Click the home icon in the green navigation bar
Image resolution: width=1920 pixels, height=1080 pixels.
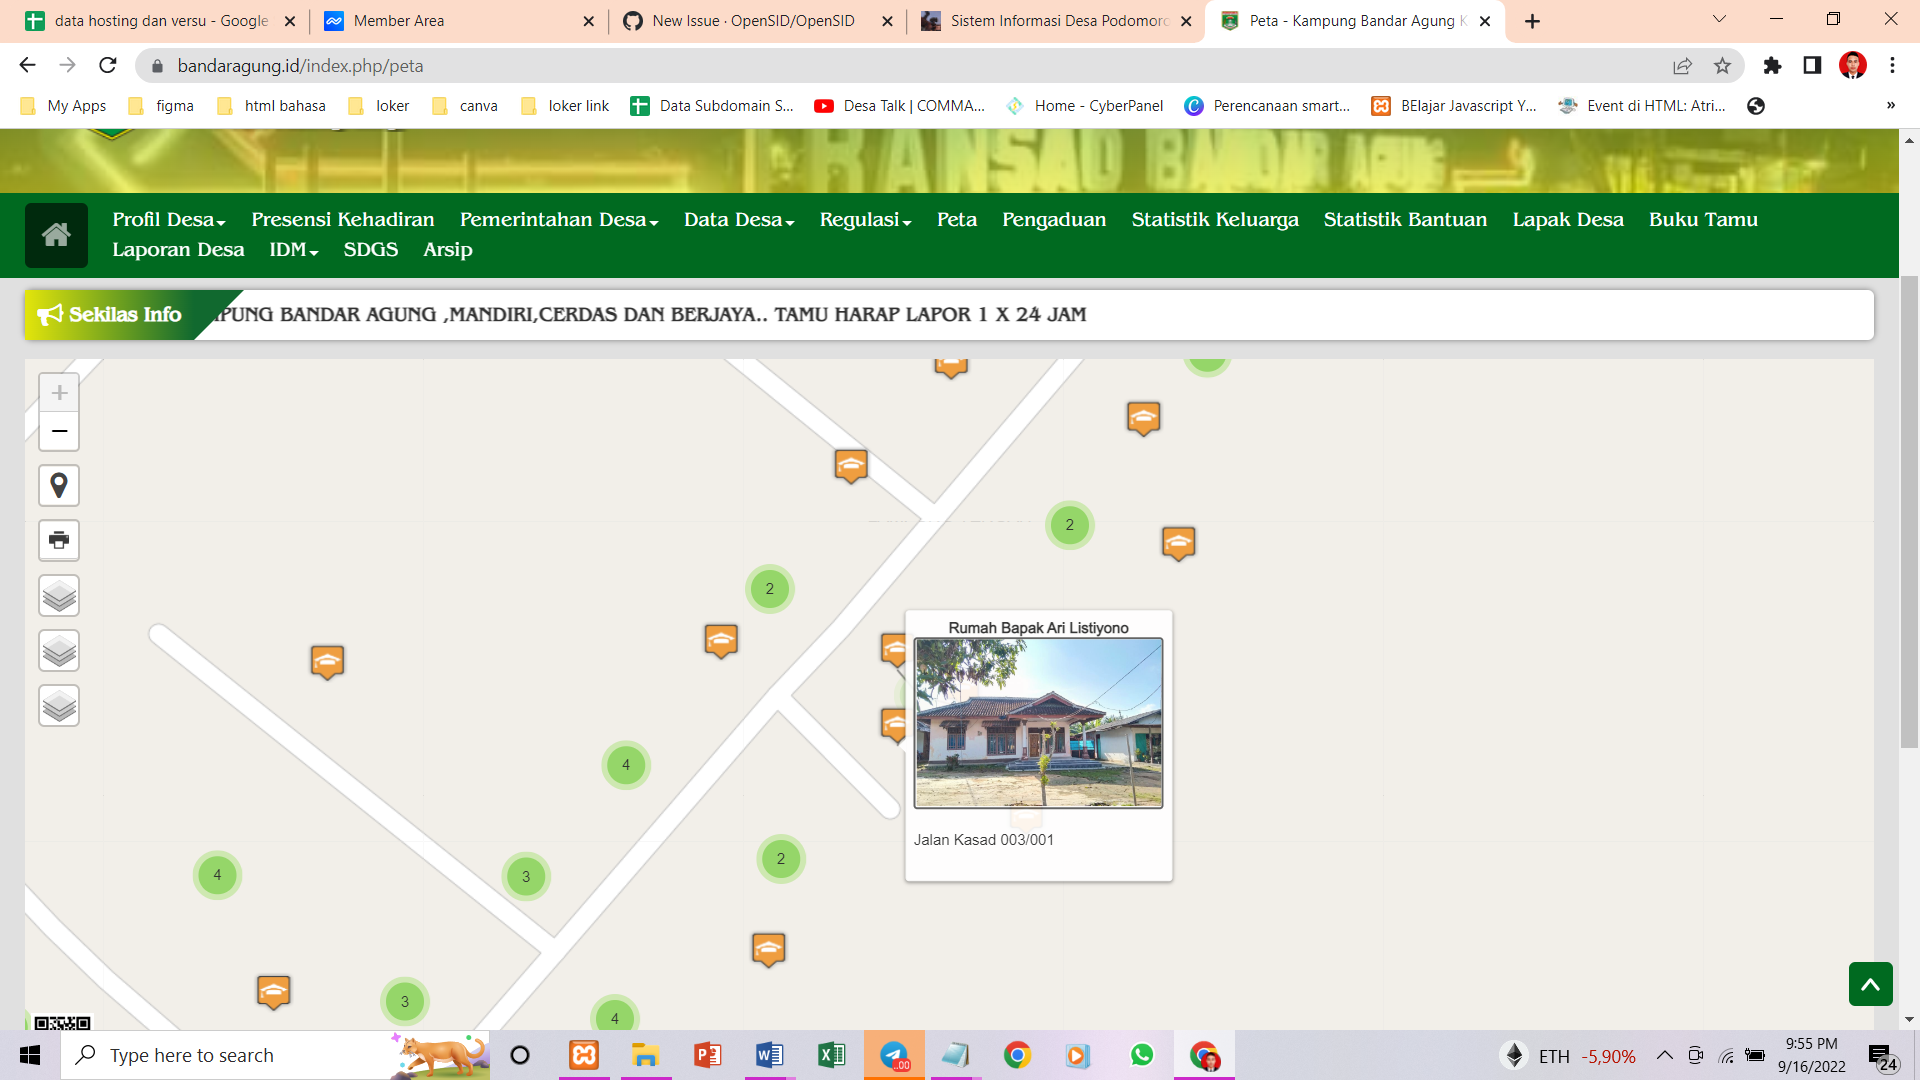[56, 235]
